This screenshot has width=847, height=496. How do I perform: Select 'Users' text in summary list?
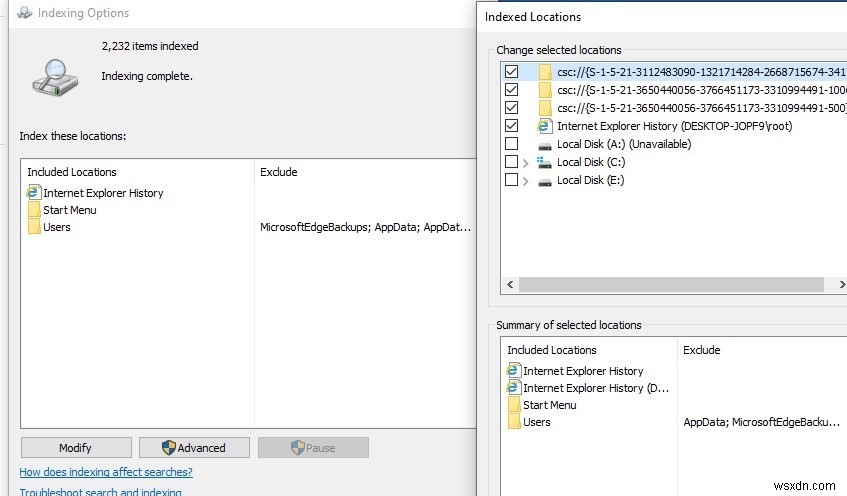pos(536,422)
